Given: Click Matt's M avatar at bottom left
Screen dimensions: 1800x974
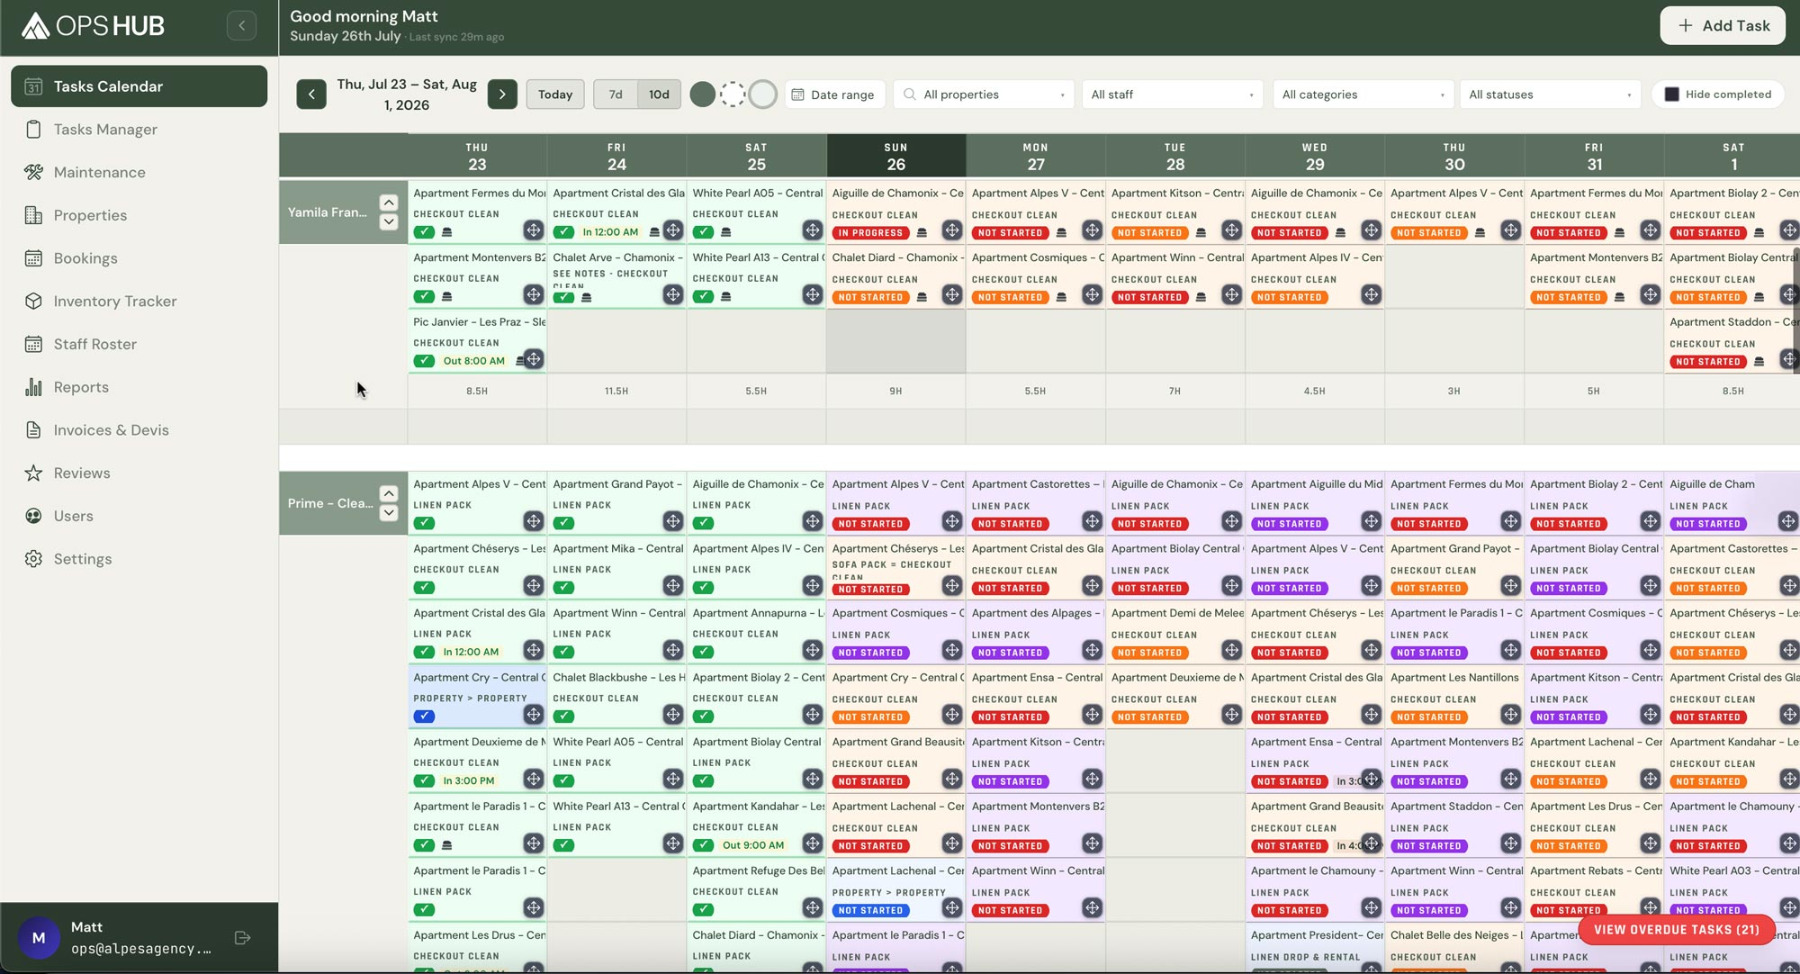Looking at the screenshot, I should [38, 938].
